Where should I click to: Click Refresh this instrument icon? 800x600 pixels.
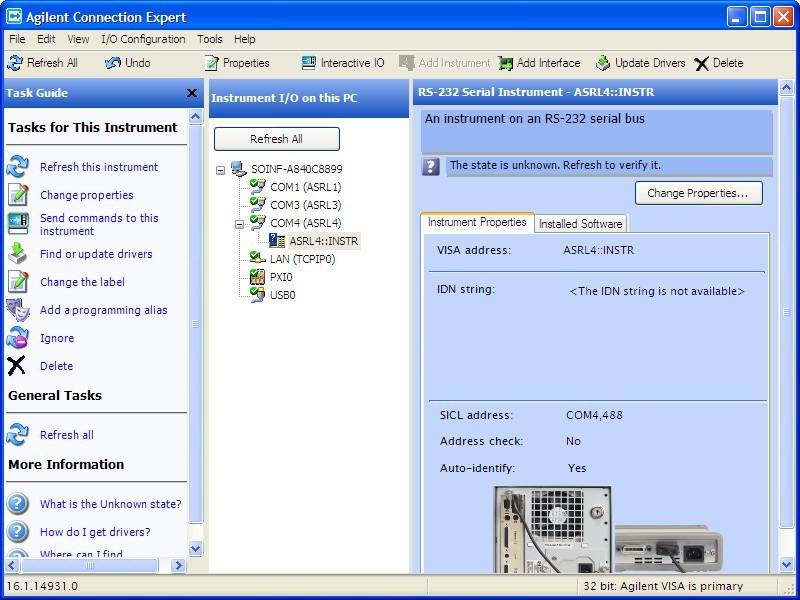pyautogui.click(x=17, y=167)
